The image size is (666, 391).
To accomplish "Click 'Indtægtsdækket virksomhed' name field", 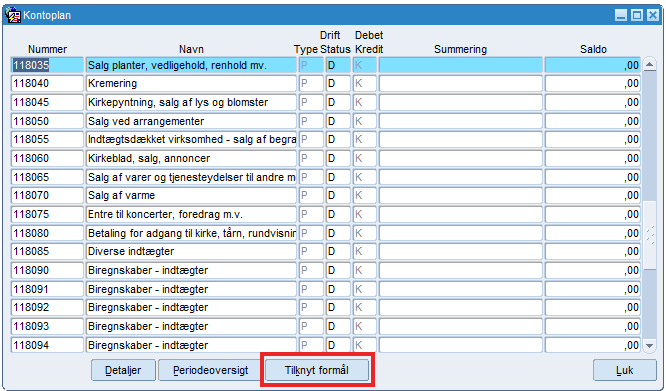I will [191, 140].
